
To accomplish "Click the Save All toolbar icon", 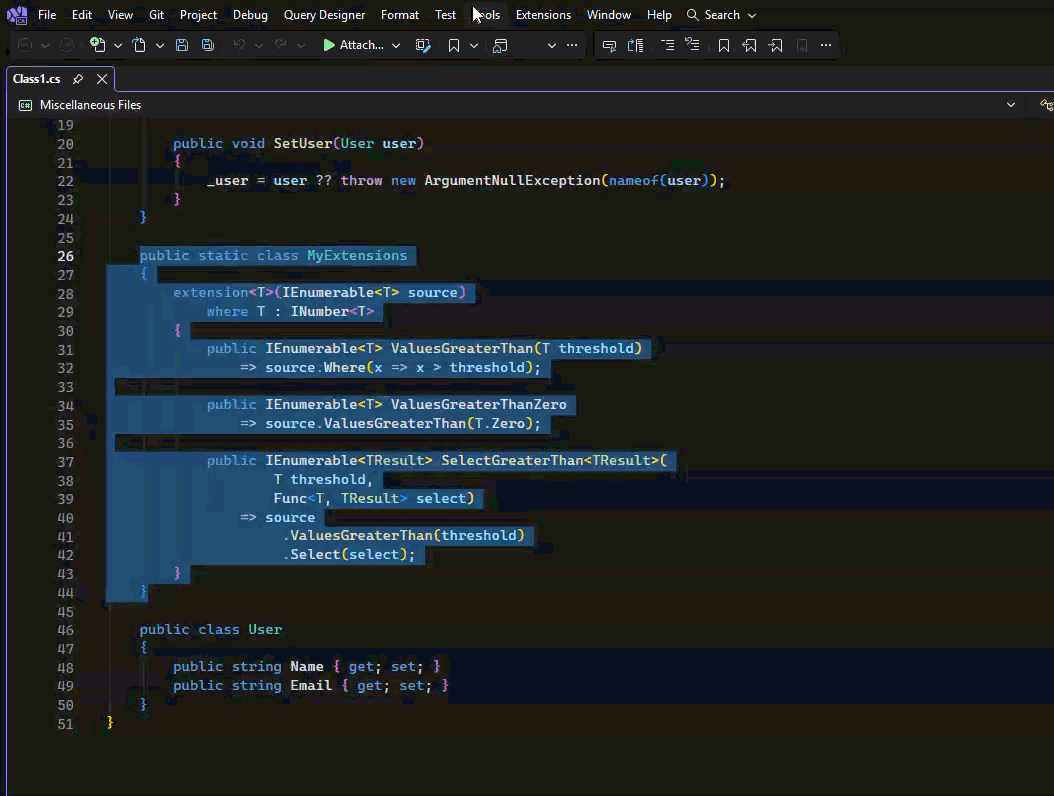I will point(208,45).
